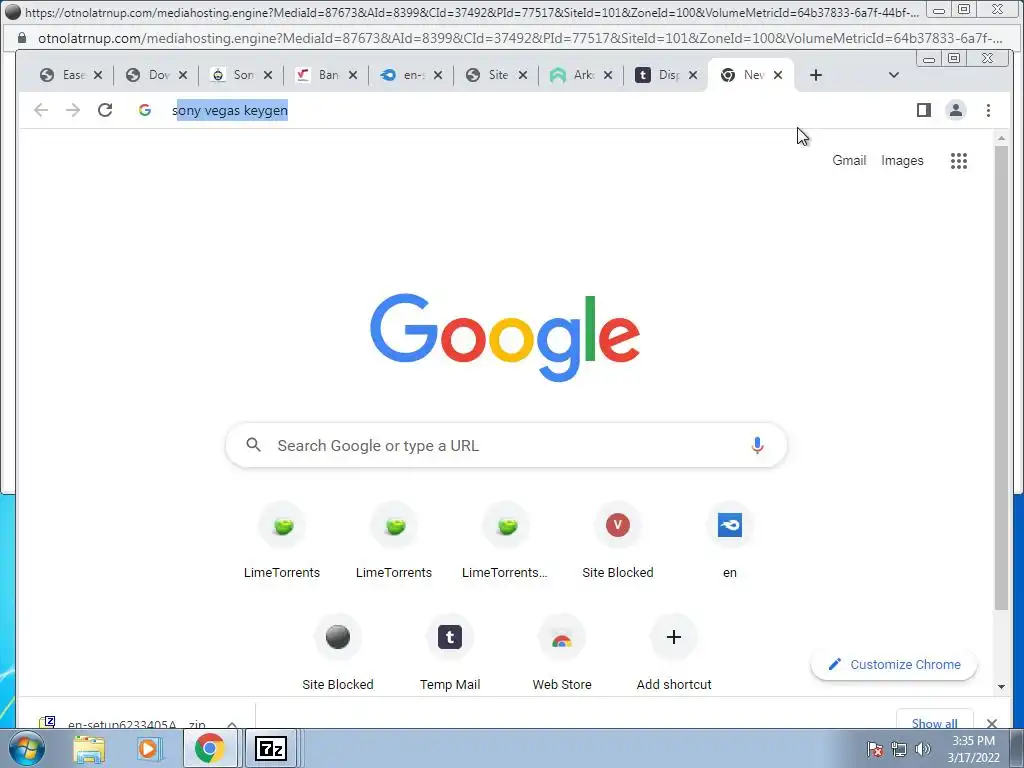Open Windows Explorer from the taskbar

pyautogui.click(x=89, y=748)
